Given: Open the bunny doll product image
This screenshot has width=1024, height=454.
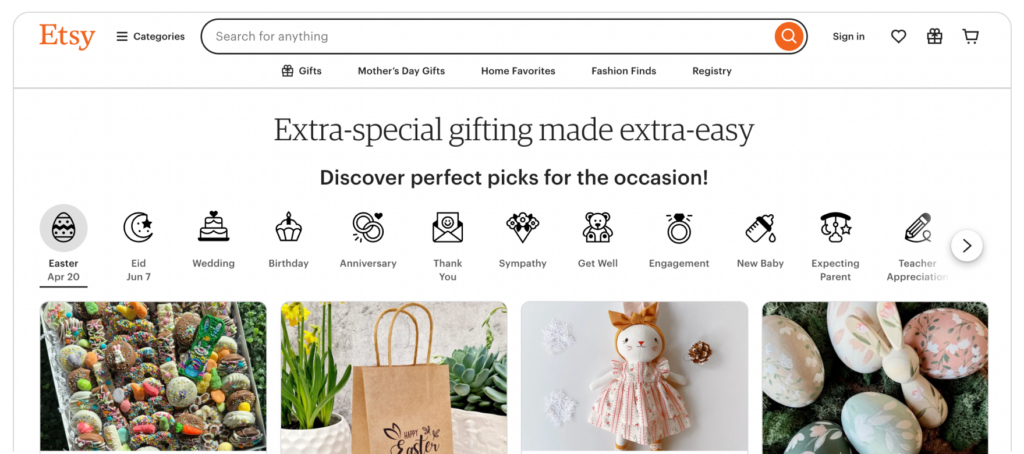Looking at the screenshot, I should (x=634, y=376).
